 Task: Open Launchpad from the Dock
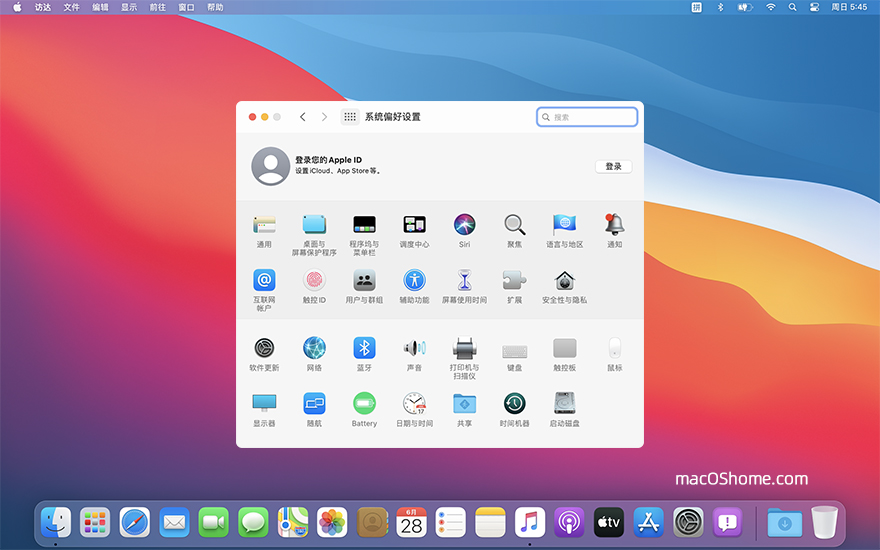coord(95,522)
